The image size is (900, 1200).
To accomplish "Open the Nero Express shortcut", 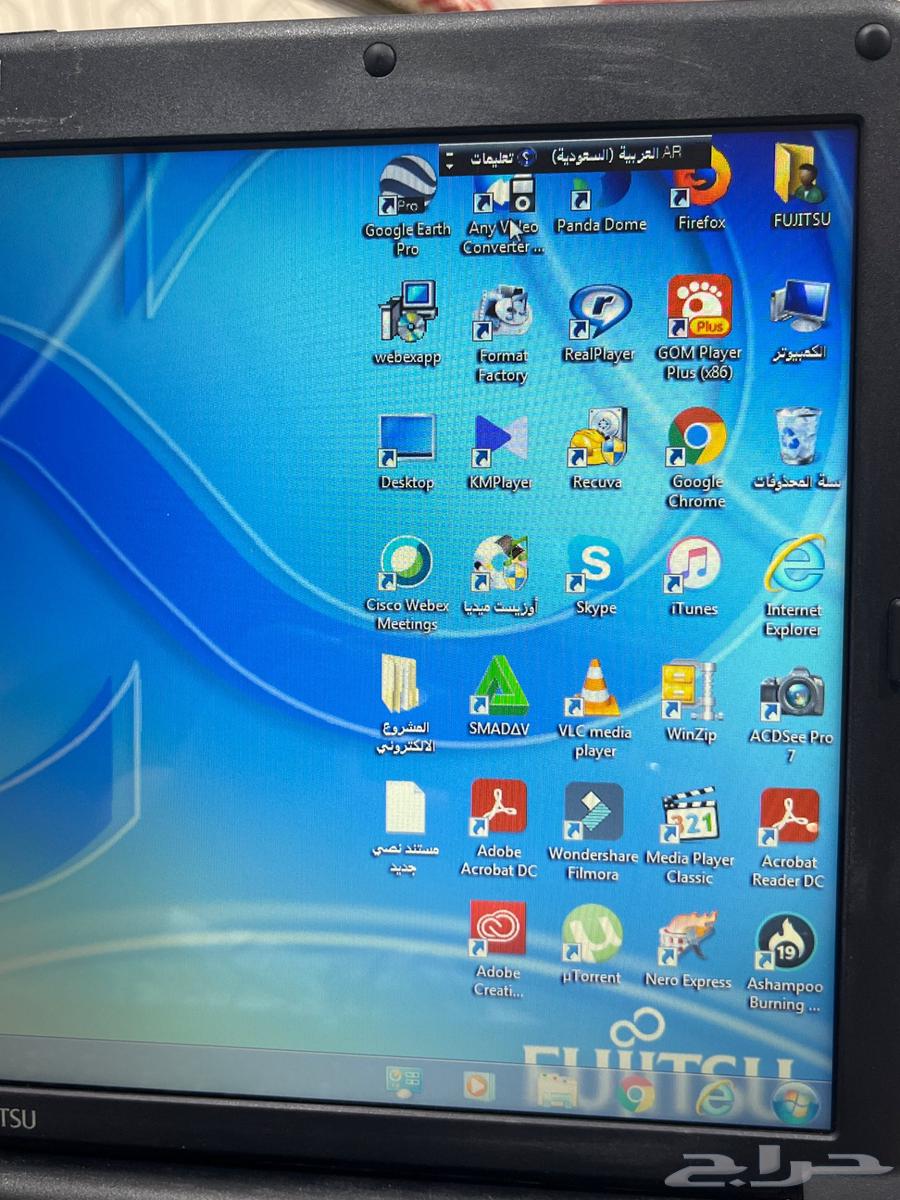I will pos(688,949).
